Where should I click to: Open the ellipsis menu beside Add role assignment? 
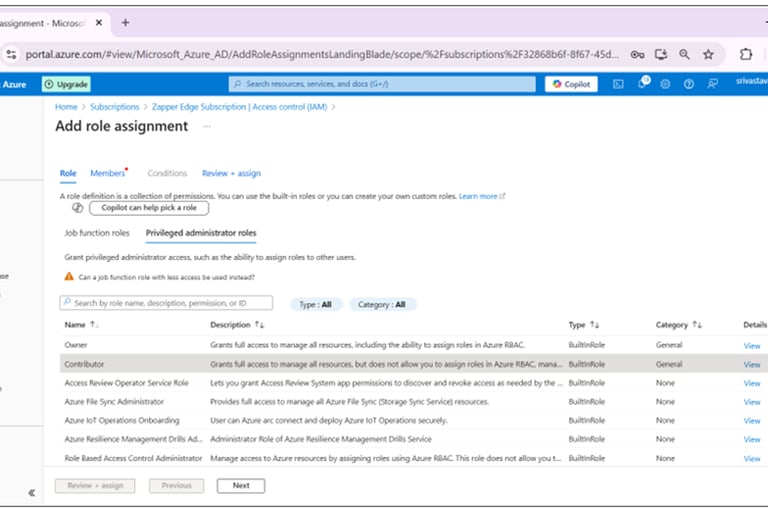tap(207, 126)
